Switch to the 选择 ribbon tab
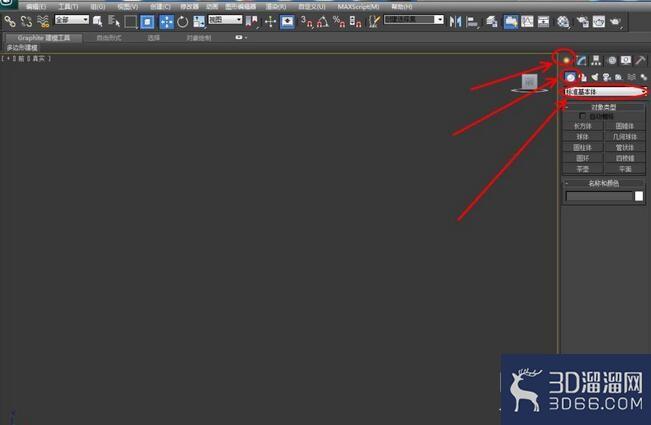The width and height of the screenshot is (651, 425). coord(153,38)
